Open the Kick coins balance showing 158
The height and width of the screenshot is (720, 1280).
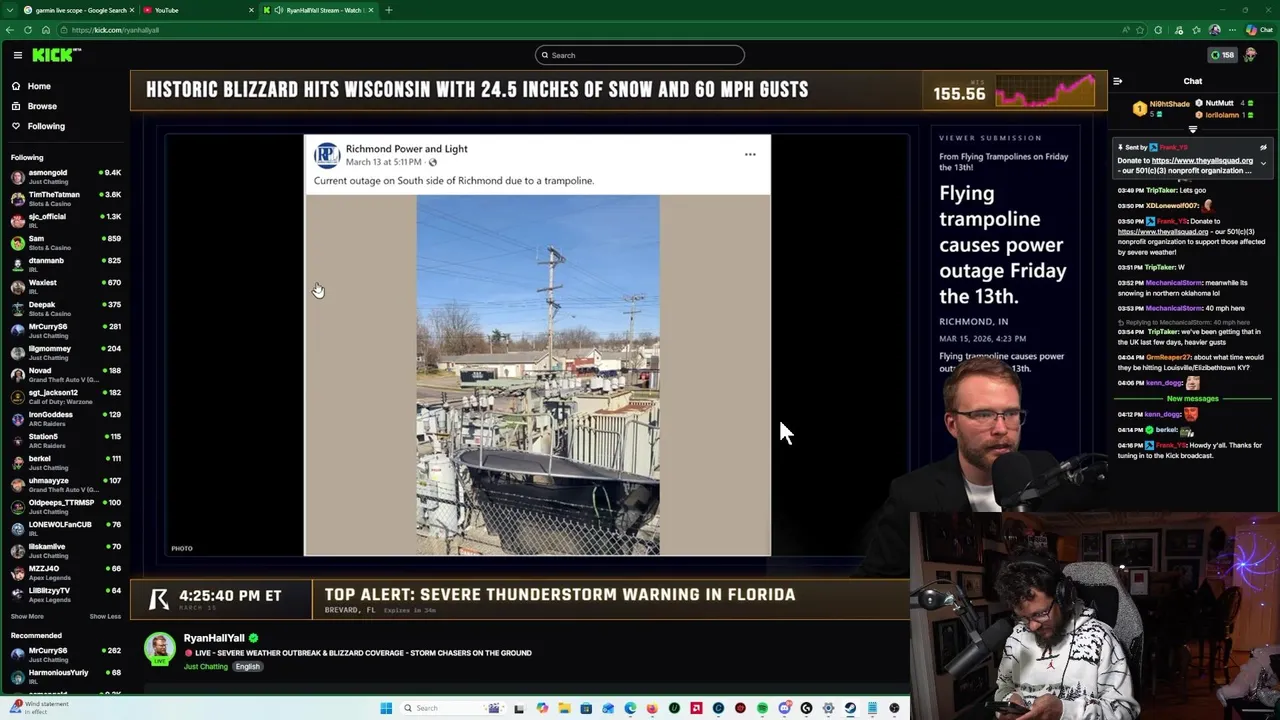(1222, 55)
